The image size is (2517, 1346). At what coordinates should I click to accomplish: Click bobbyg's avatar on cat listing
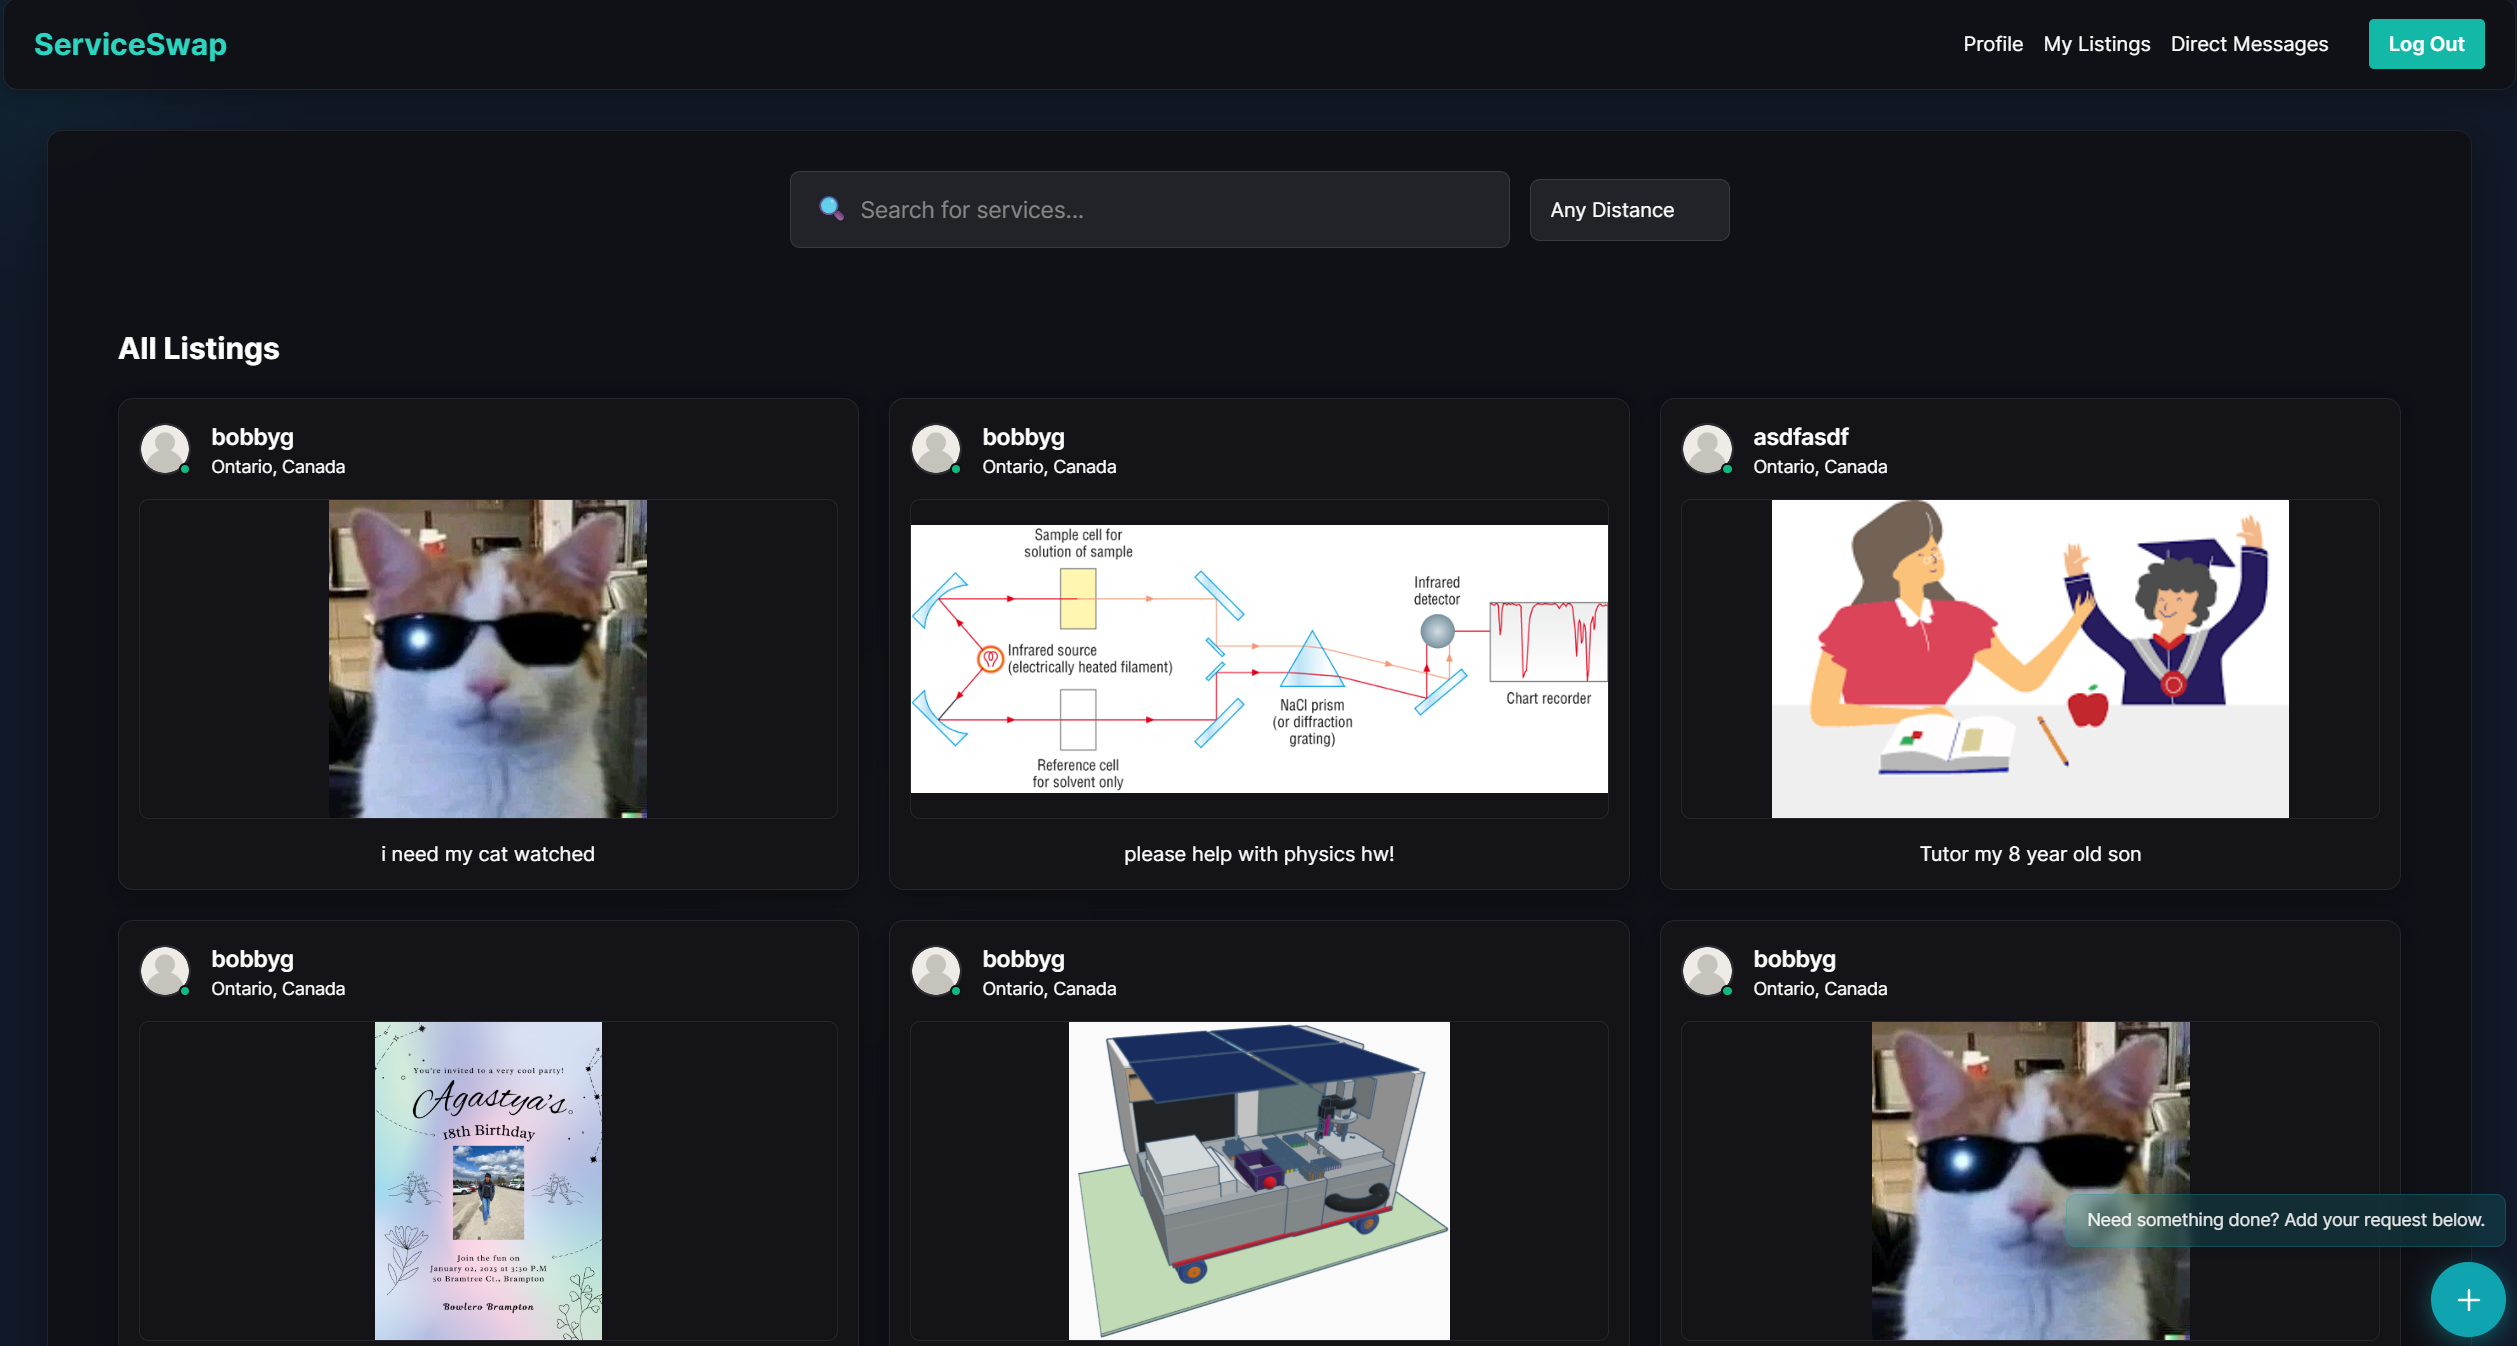(x=165, y=449)
